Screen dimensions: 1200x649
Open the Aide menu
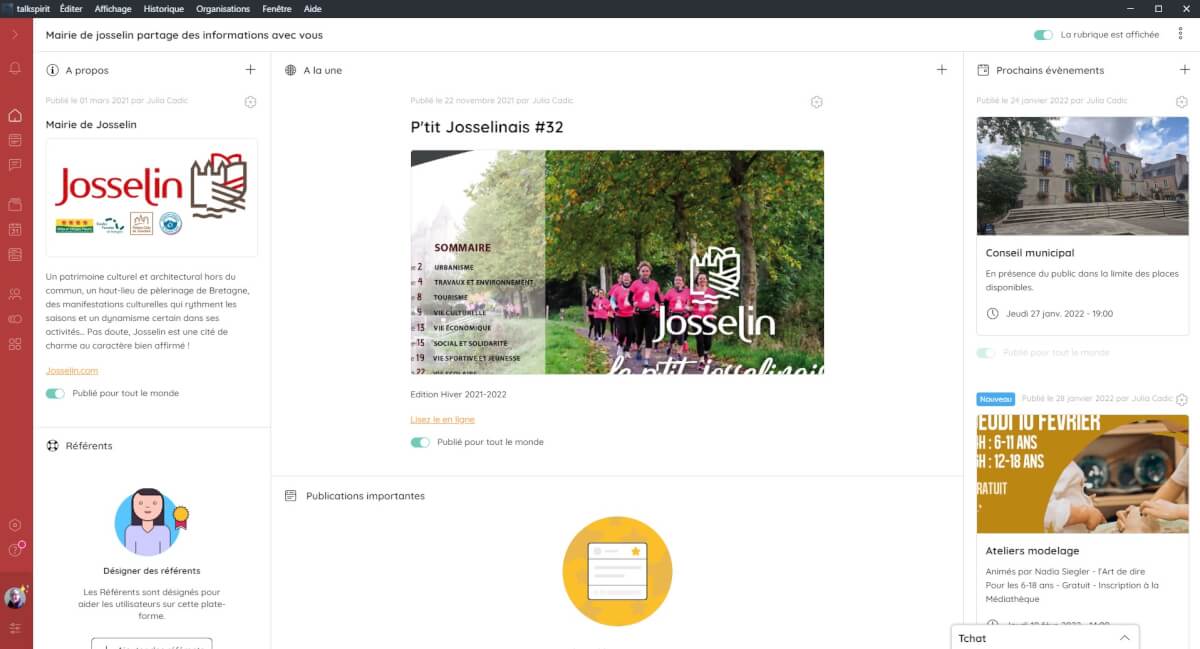click(313, 9)
